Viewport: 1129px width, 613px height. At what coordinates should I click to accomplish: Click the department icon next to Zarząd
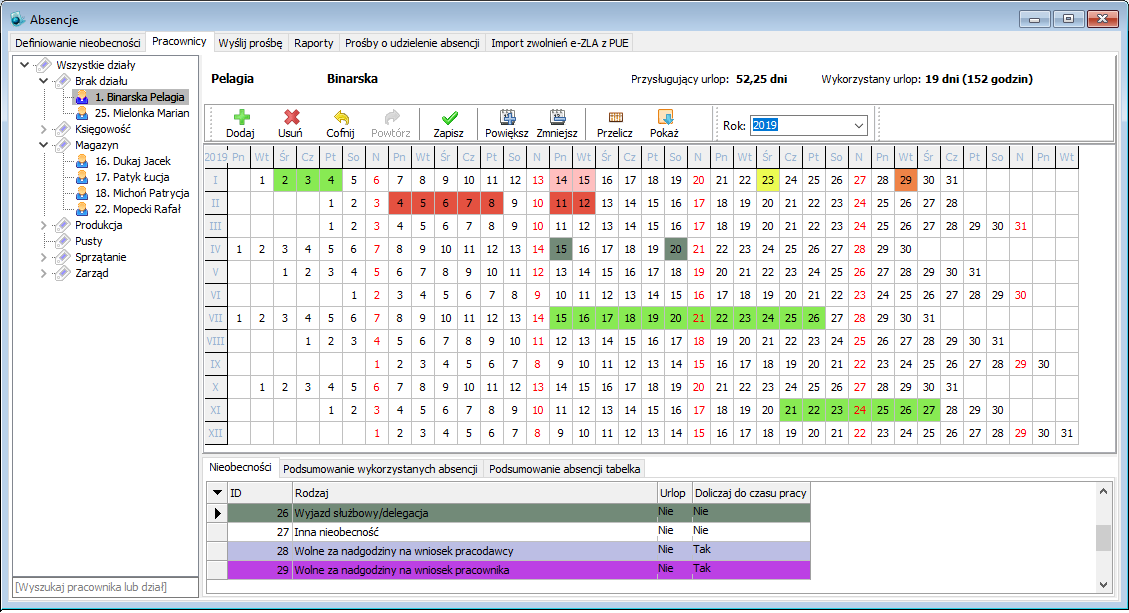63,273
